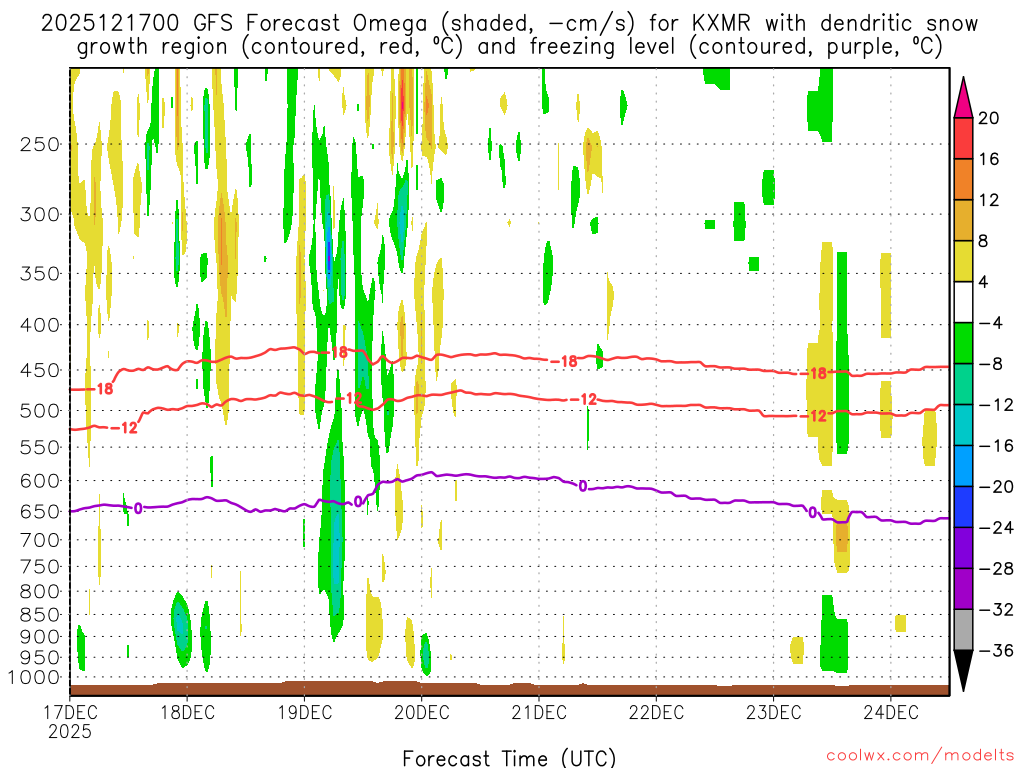Click the 350 pressure level label
This screenshot has width=1024, height=768.
click(x=40, y=274)
